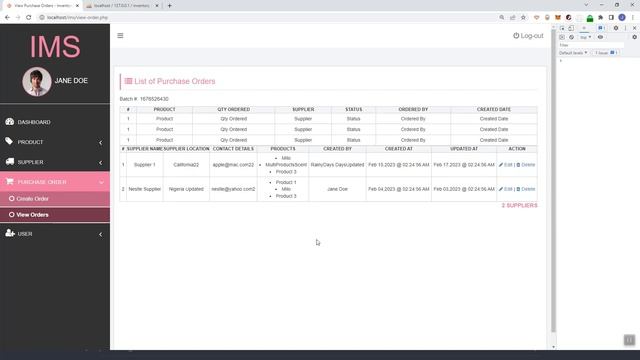This screenshot has width=640, height=360.
Task: Toggle the hamburger sidebar menu icon
Action: click(120, 36)
